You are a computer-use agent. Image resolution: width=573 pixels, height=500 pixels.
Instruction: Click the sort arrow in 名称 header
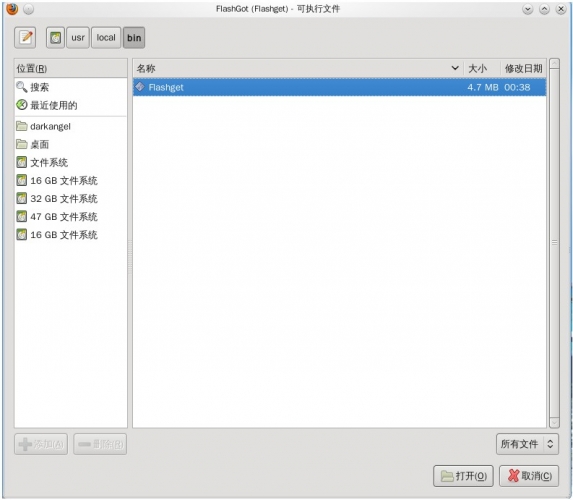click(x=455, y=68)
